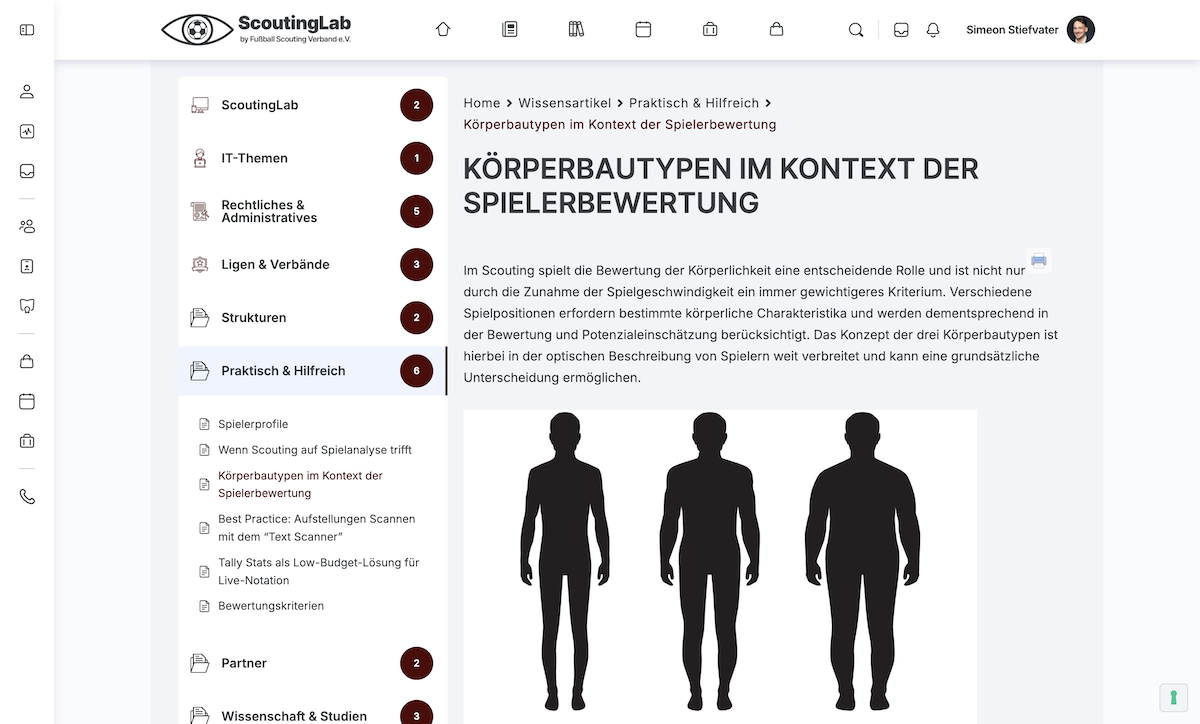Screen dimensions: 1200x724
Task: Click the shopping bag icon in top navigation
Action: [x=776, y=30]
